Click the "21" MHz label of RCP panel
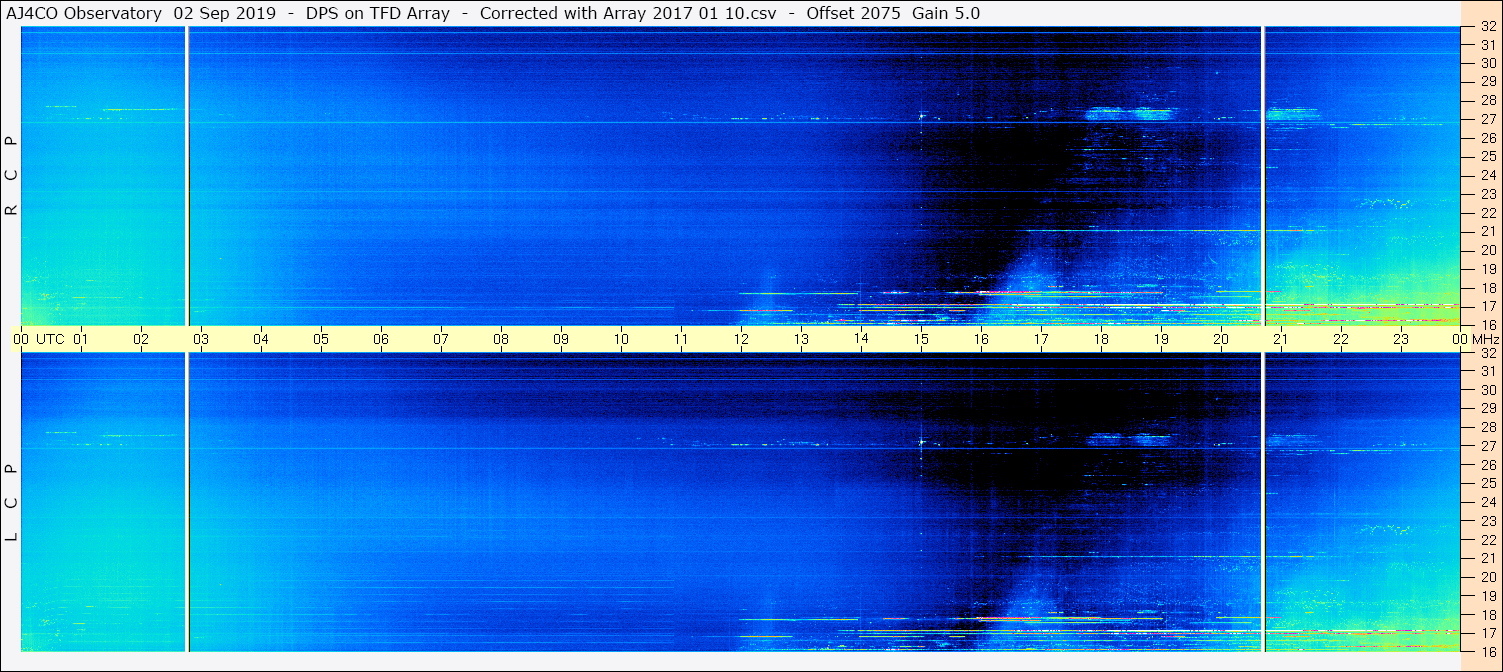This screenshot has height=672, width=1503. coord(1488,231)
